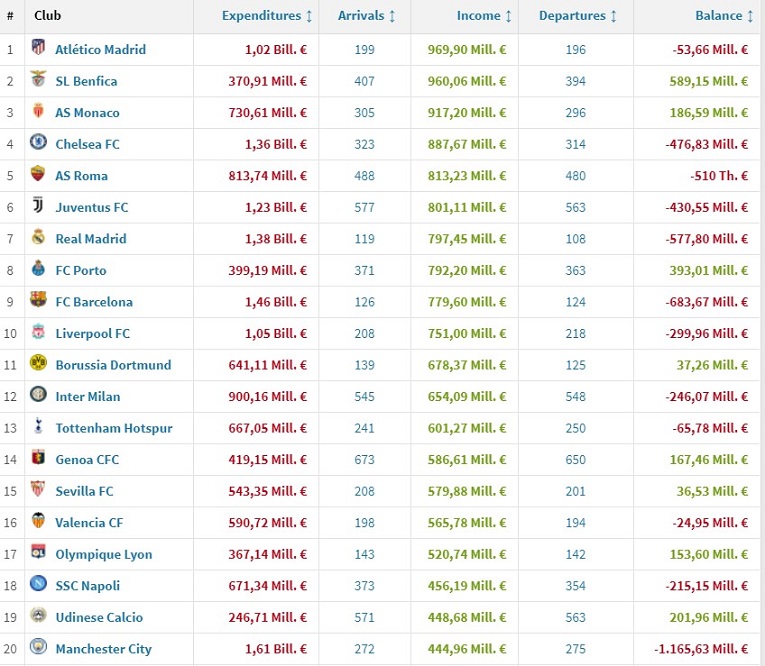The height and width of the screenshot is (666, 765).
Task: Click Inter Milan departures count 548
Action: point(575,397)
